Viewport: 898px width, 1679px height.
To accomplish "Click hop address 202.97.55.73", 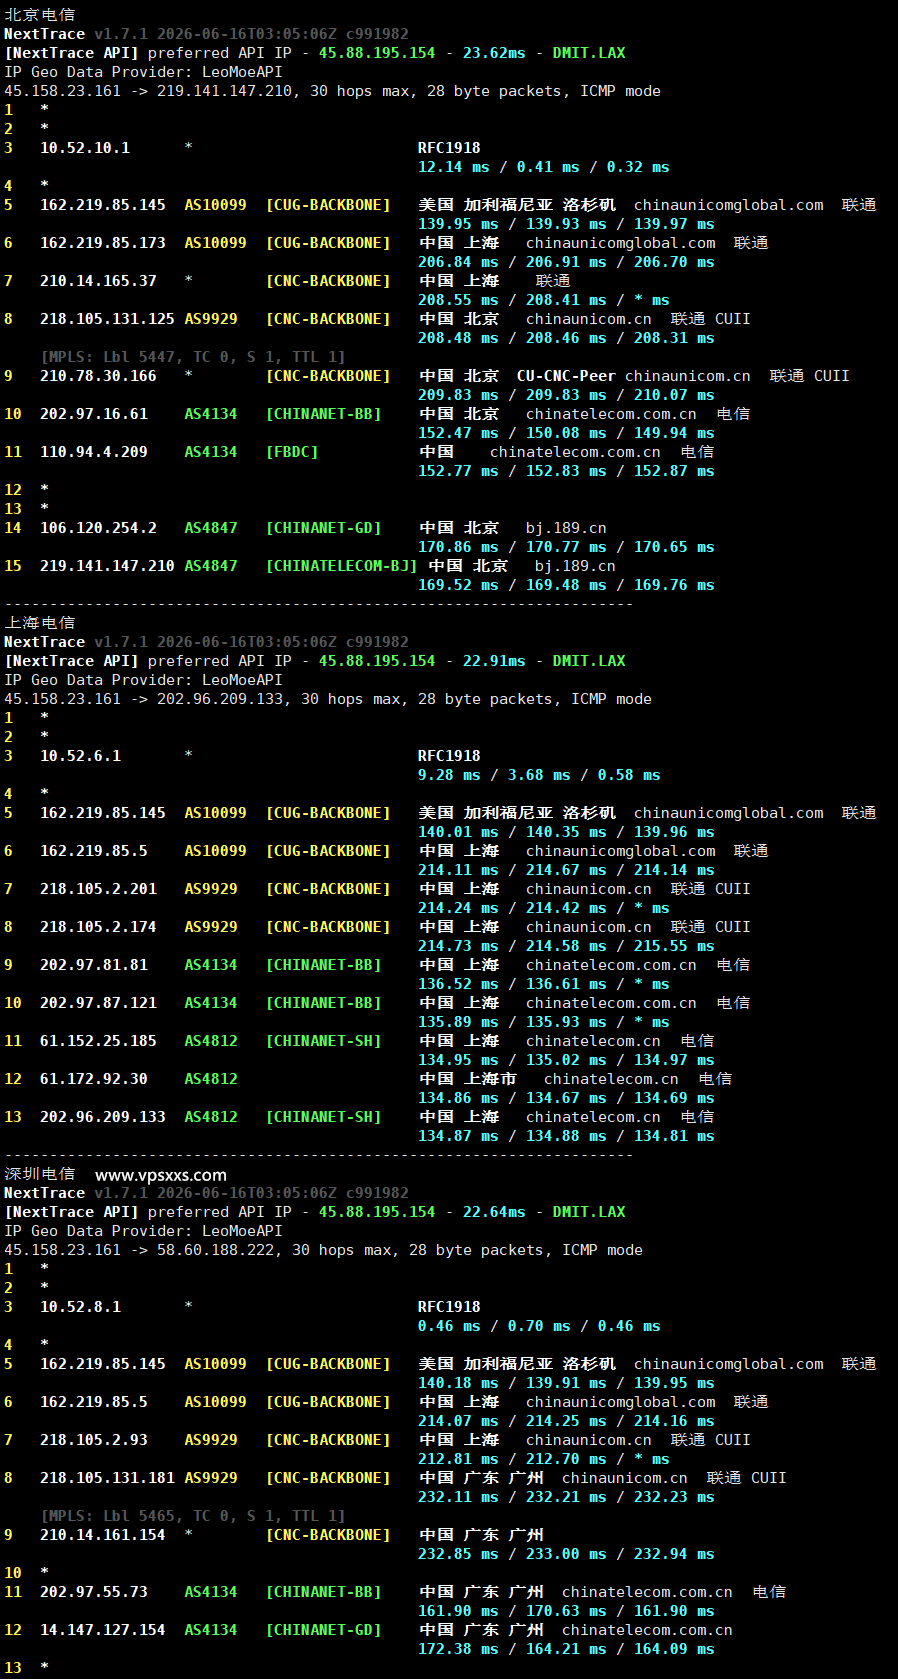I will [x=94, y=1592].
